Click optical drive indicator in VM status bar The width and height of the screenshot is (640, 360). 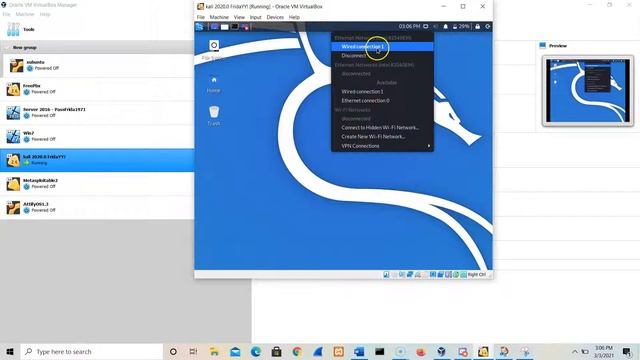point(394,275)
